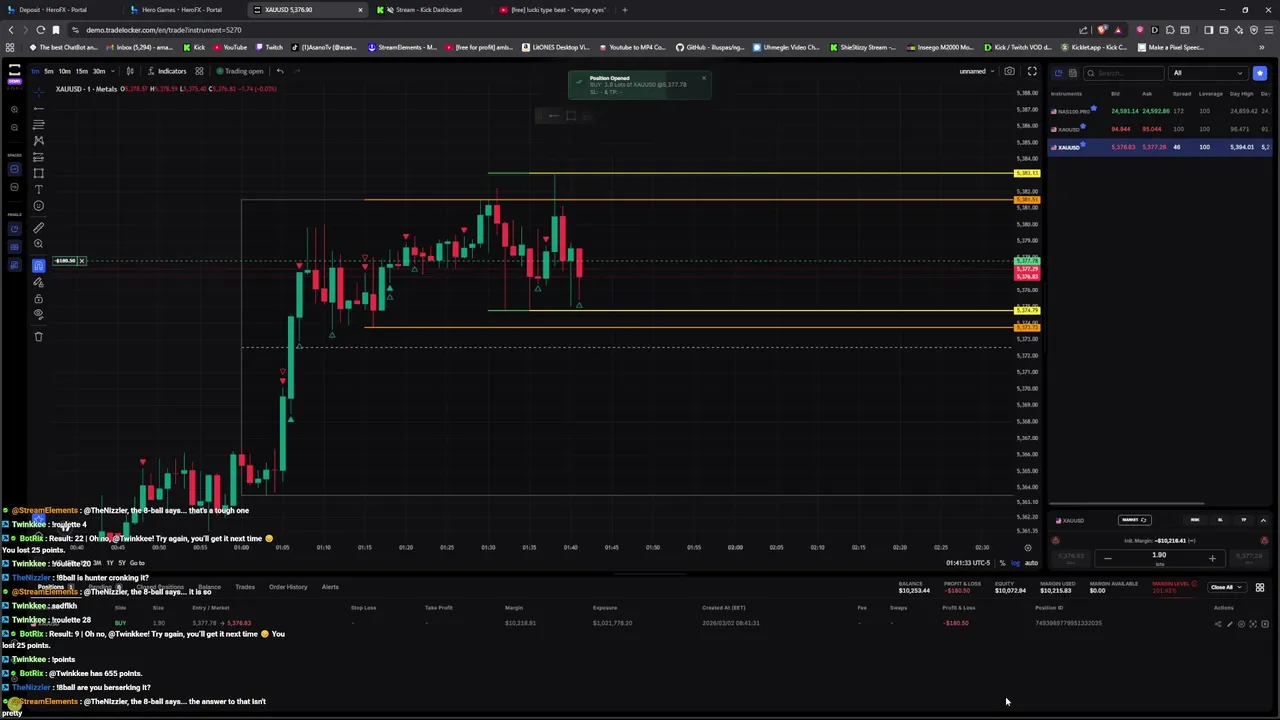Switch chart to 15m timeframe
1280x720 pixels.
click(81, 71)
